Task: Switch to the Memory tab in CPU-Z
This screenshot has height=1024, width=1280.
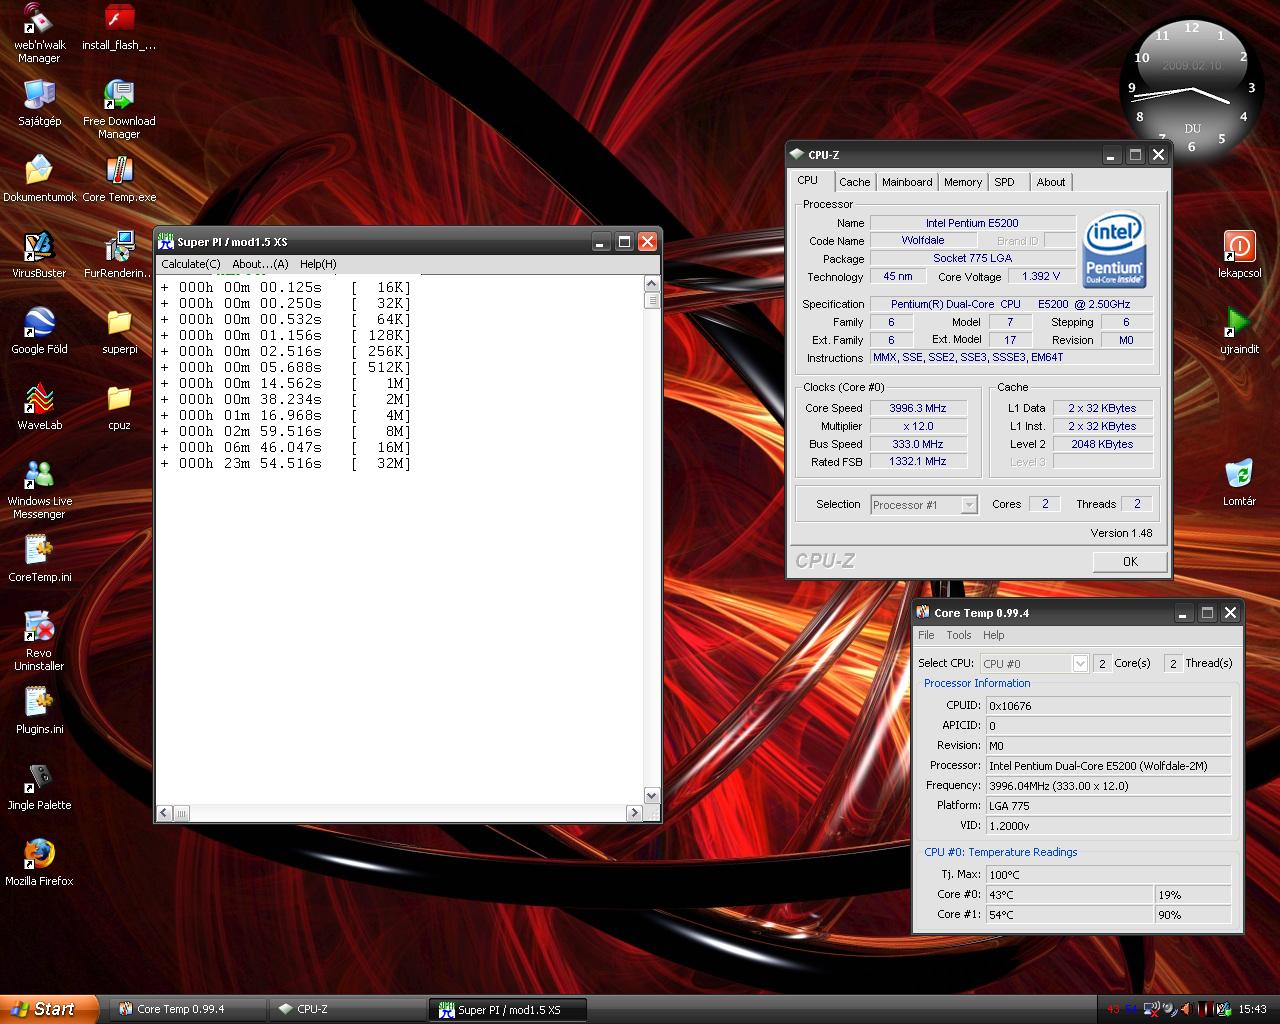Action: click(x=963, y=182)
